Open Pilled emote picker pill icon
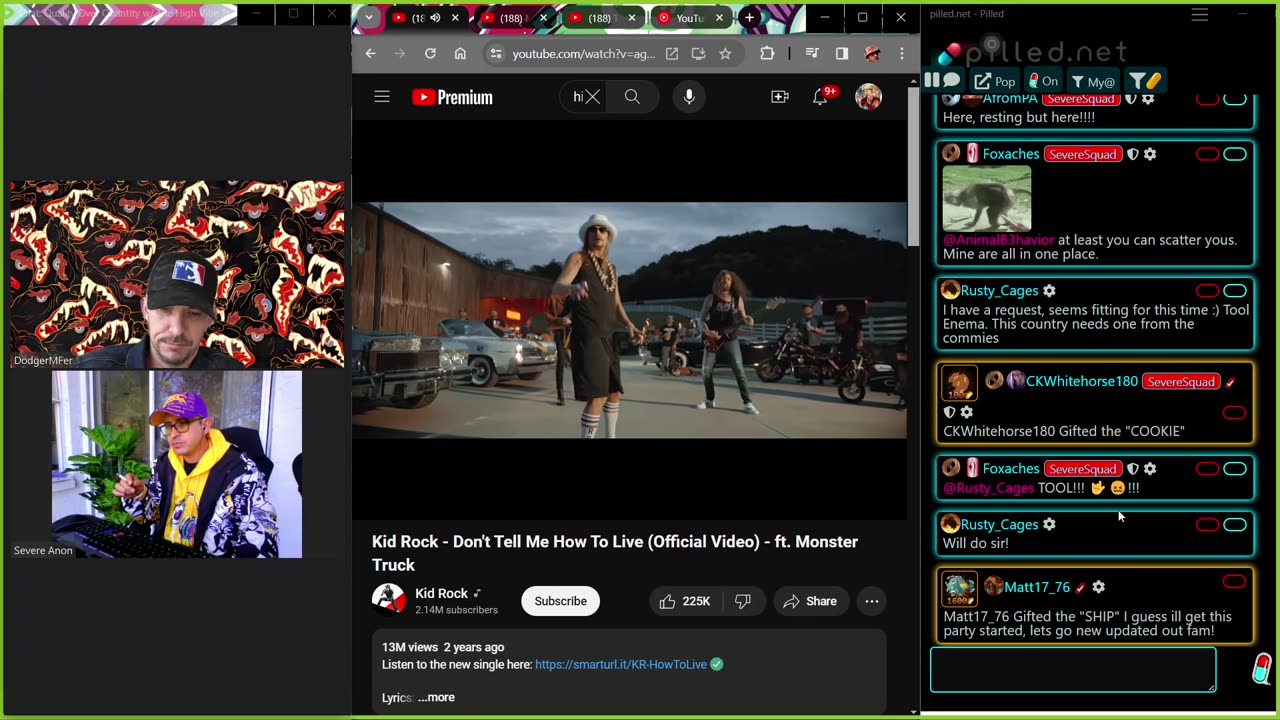The height and width of the screenshot is (720, 1280). 1262,669
